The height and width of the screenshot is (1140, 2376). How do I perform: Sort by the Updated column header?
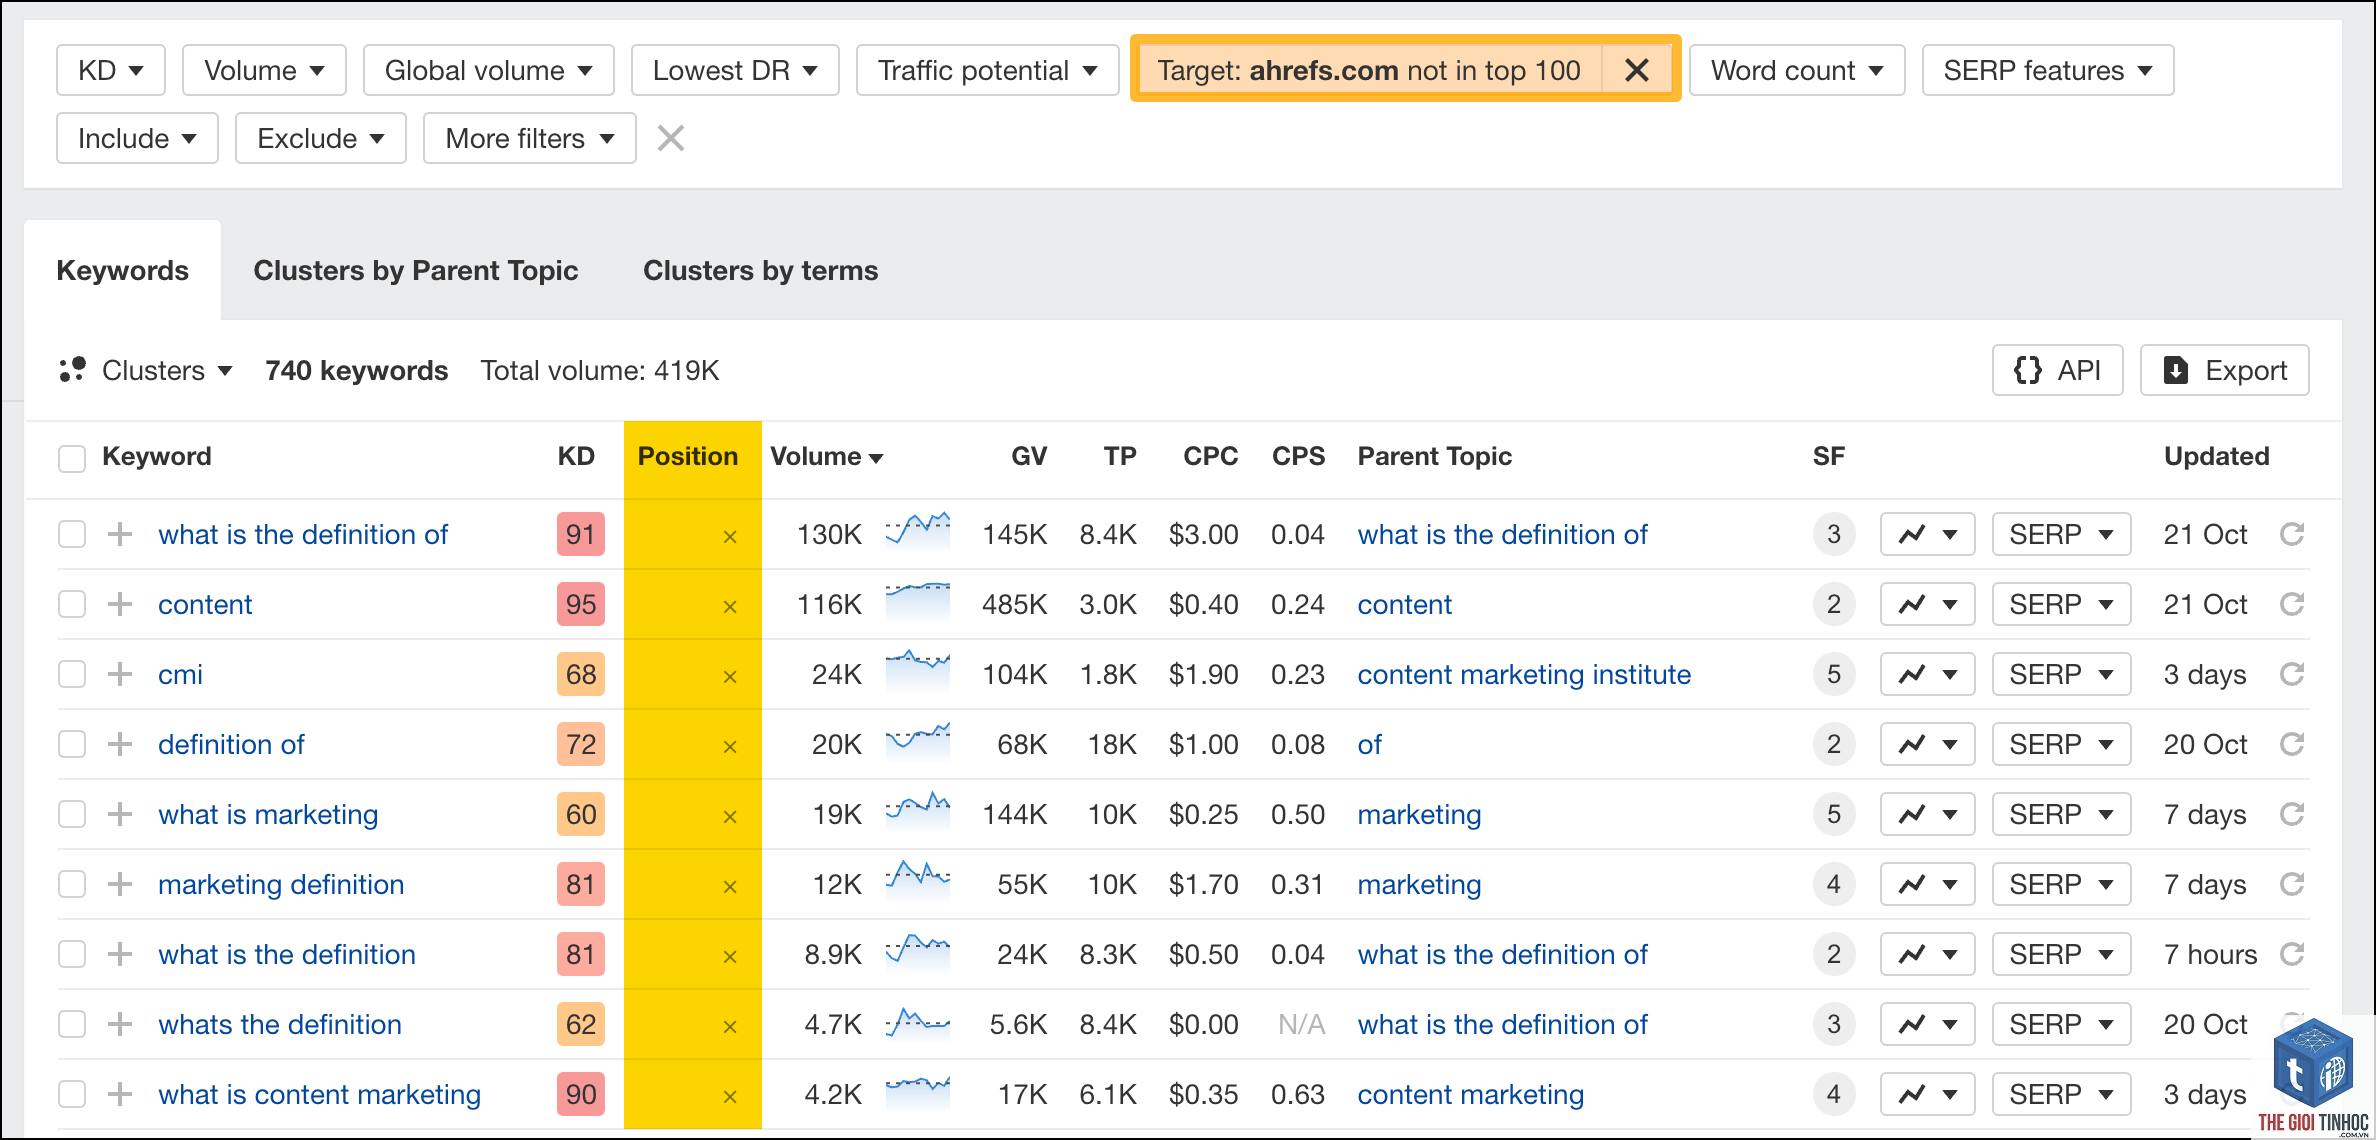click(2216, 456)
